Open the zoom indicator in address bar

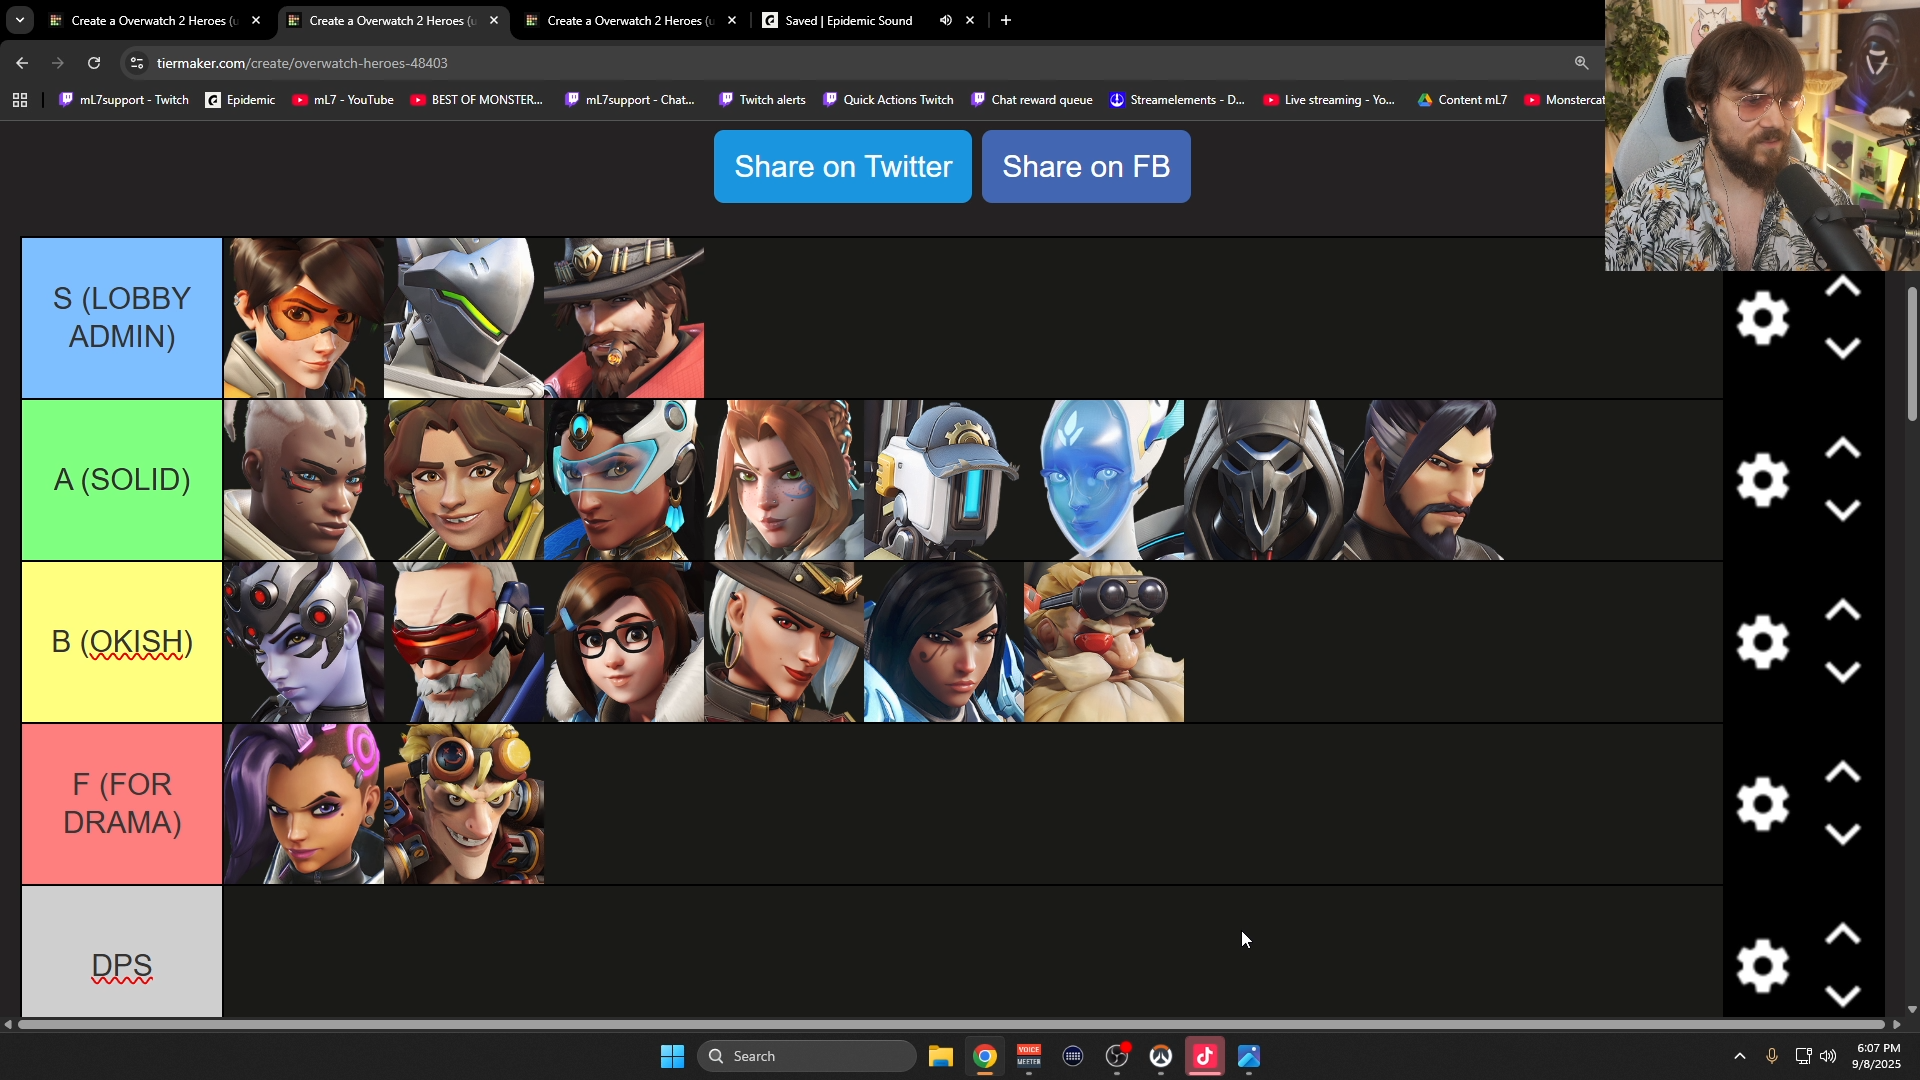pos(1581,63)
